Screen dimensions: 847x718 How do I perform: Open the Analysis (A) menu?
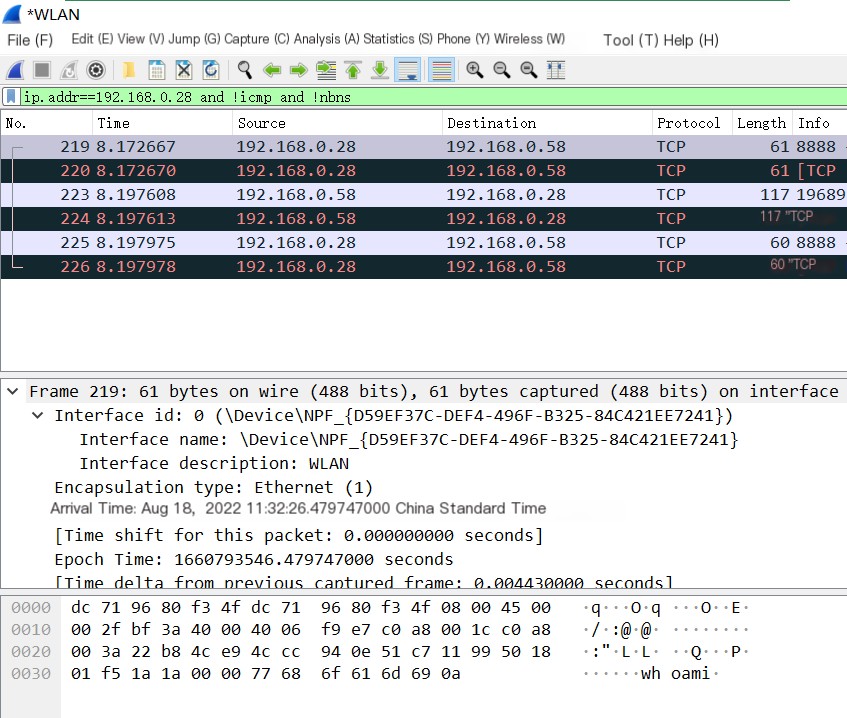pyautogui.click(x=326, y=39)
